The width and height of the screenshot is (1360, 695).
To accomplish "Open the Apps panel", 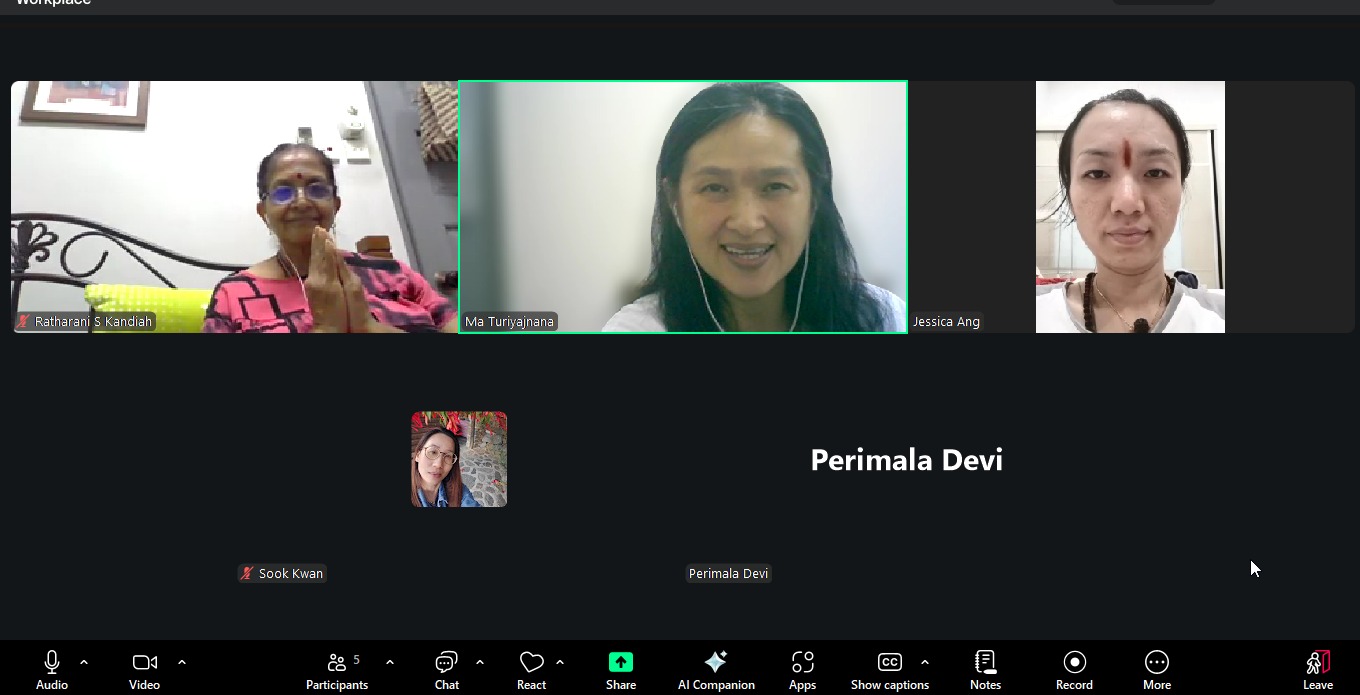I will click(x=802, y=663).
